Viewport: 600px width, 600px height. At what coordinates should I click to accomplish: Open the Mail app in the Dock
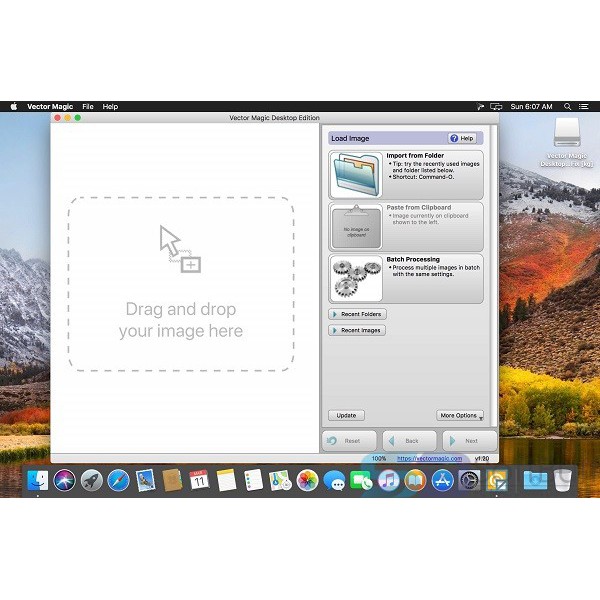click(x=145, y=480)
